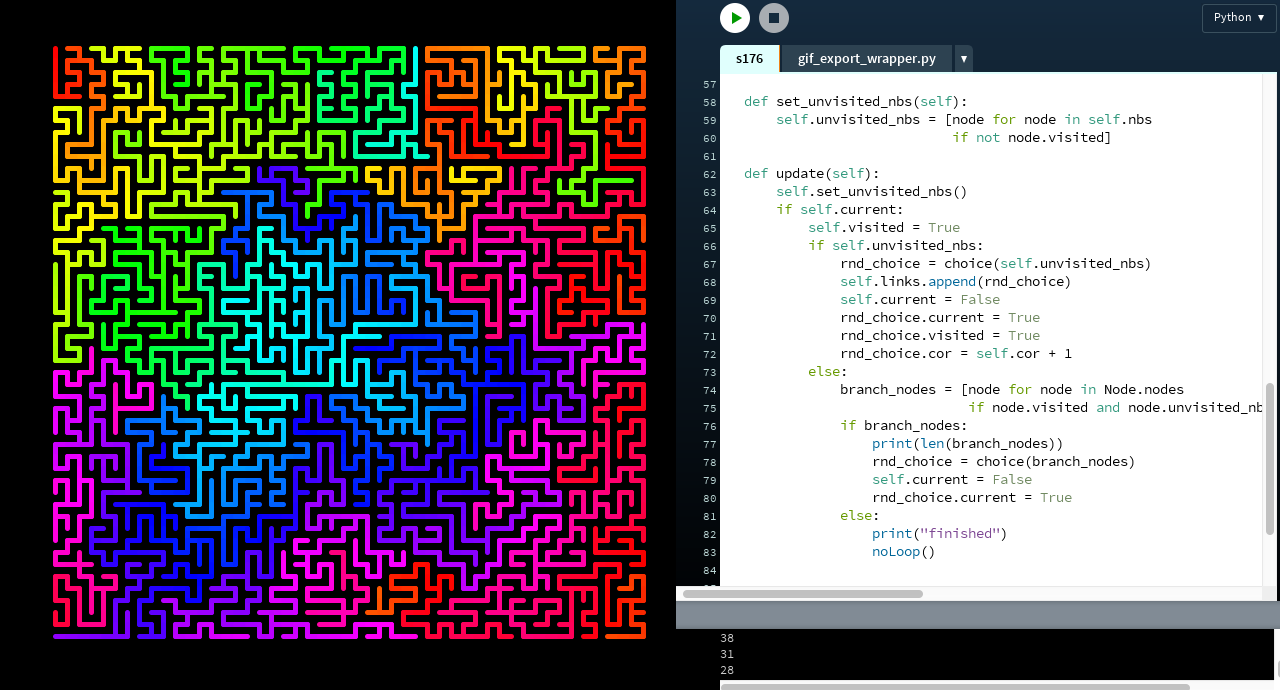This screenshot has height=690, width=1280.
Task: Place cursor in self.links.append(rnd_choice) line
Action: click(955, 282)
